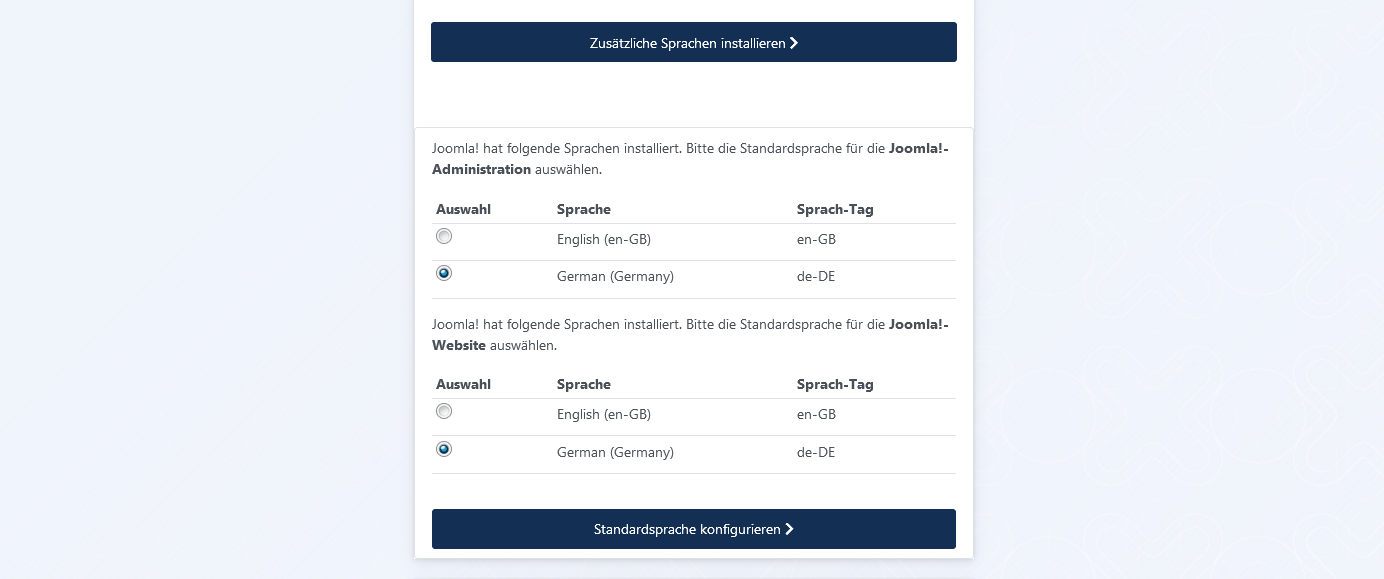Click the de-DE tag in Administration table
The width and height of the screenshot is (1384, 579).
[x=816, y=277]
